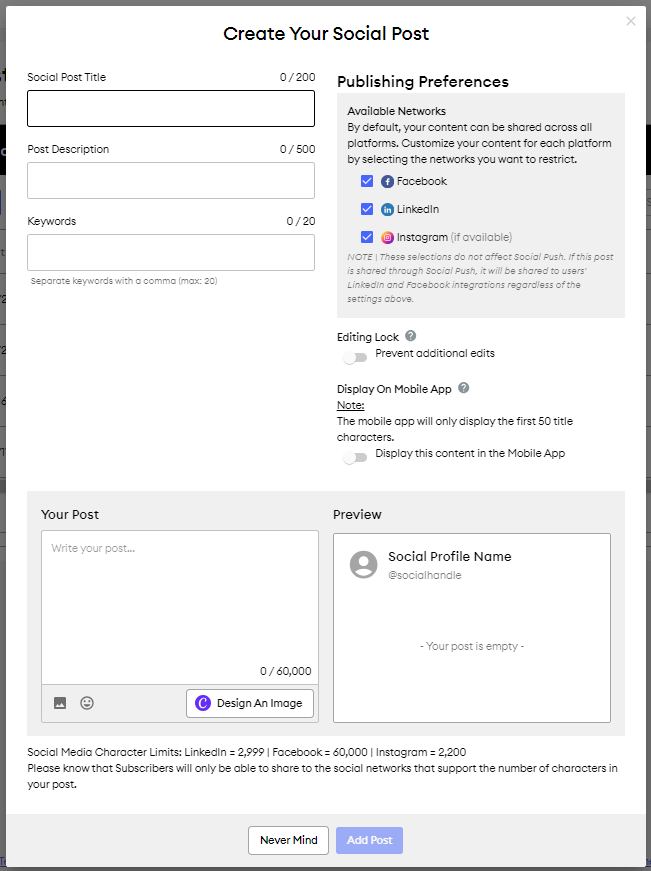The height and width of the screenshot is (871, 651).
Task: Click the LinkedIn network logo icon
Action: 387,209
